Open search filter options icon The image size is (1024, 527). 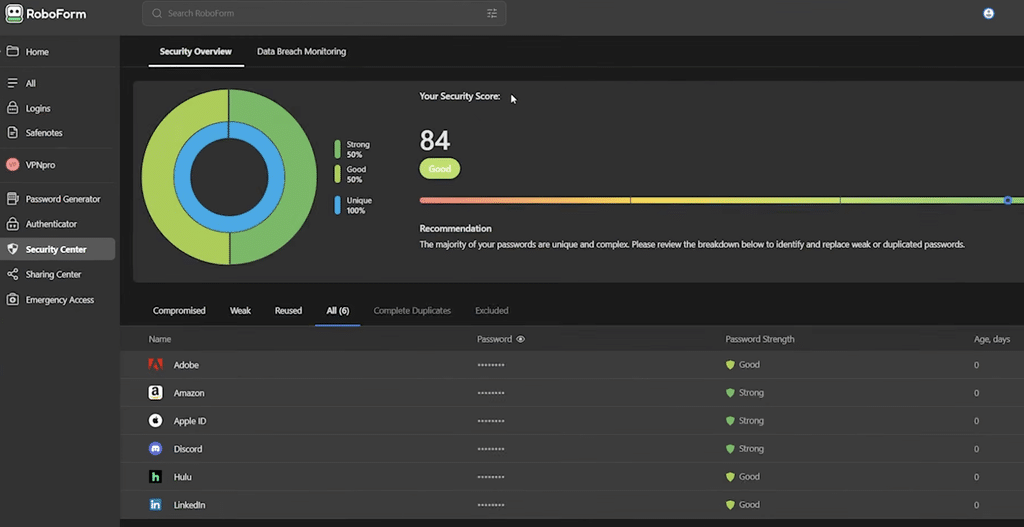click(x=492, y=13)
